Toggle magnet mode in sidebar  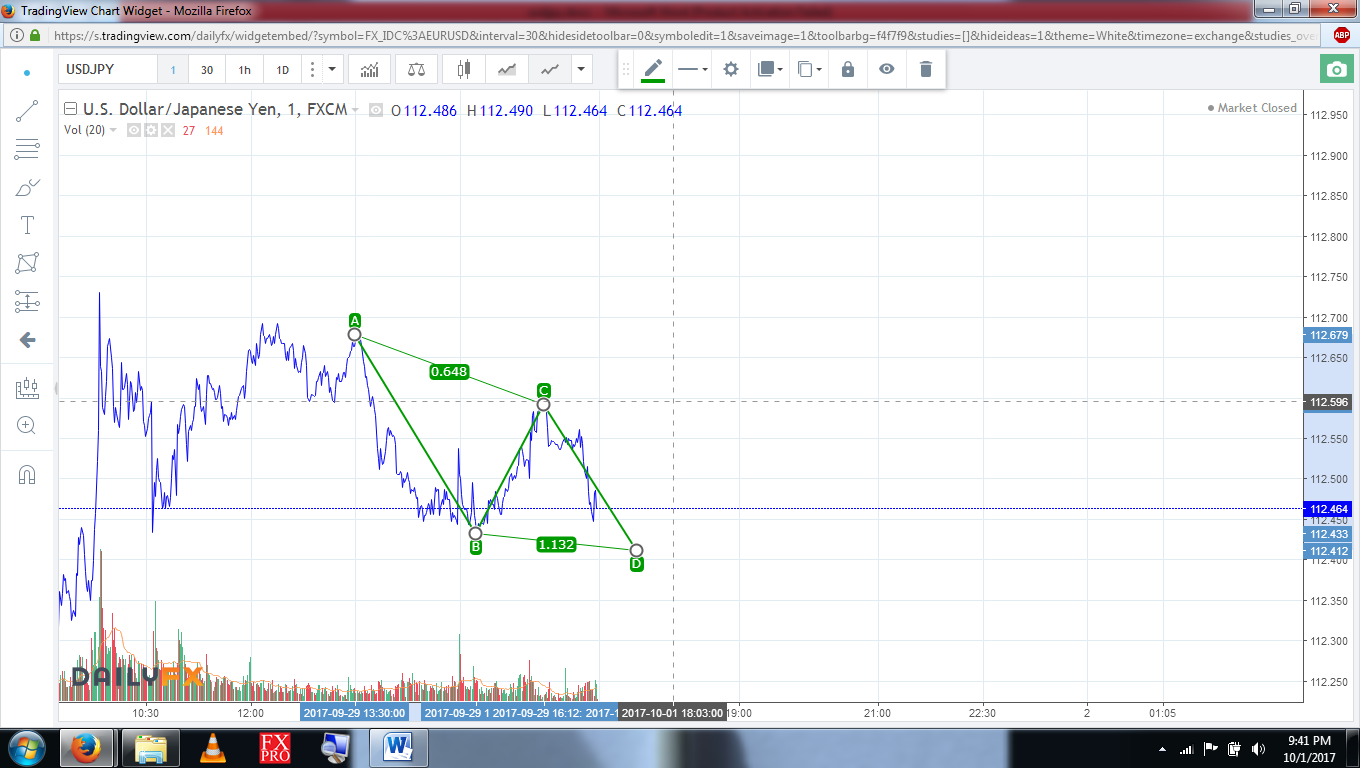(27, 474)
